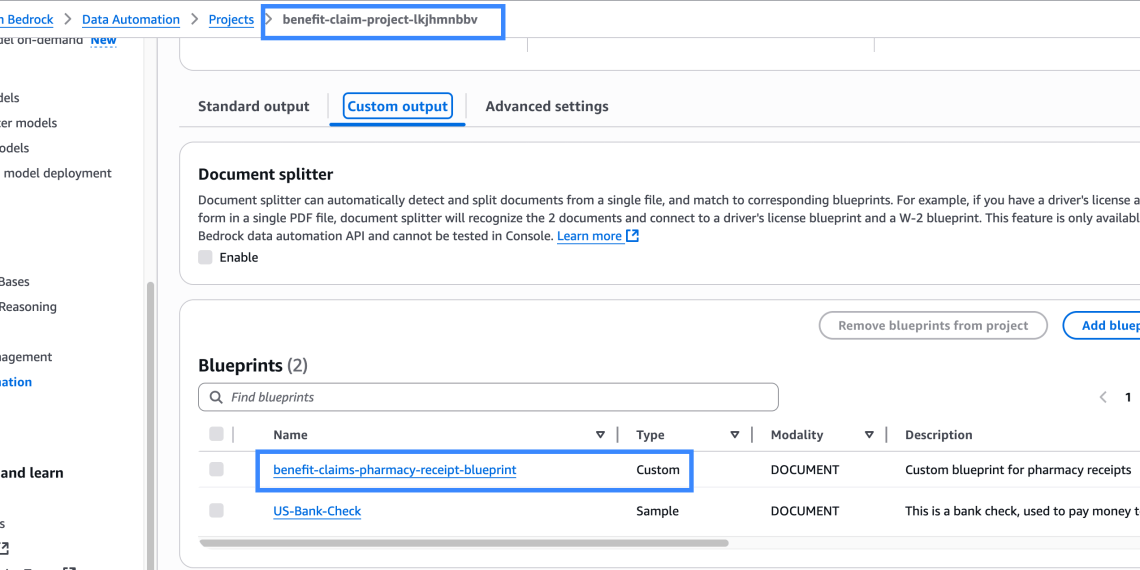The width and height of the screenshot is (1140, 570).
Task: Open benefit-claims-pharmacy-receipt-blueprint link
Action: click(394, 469)
